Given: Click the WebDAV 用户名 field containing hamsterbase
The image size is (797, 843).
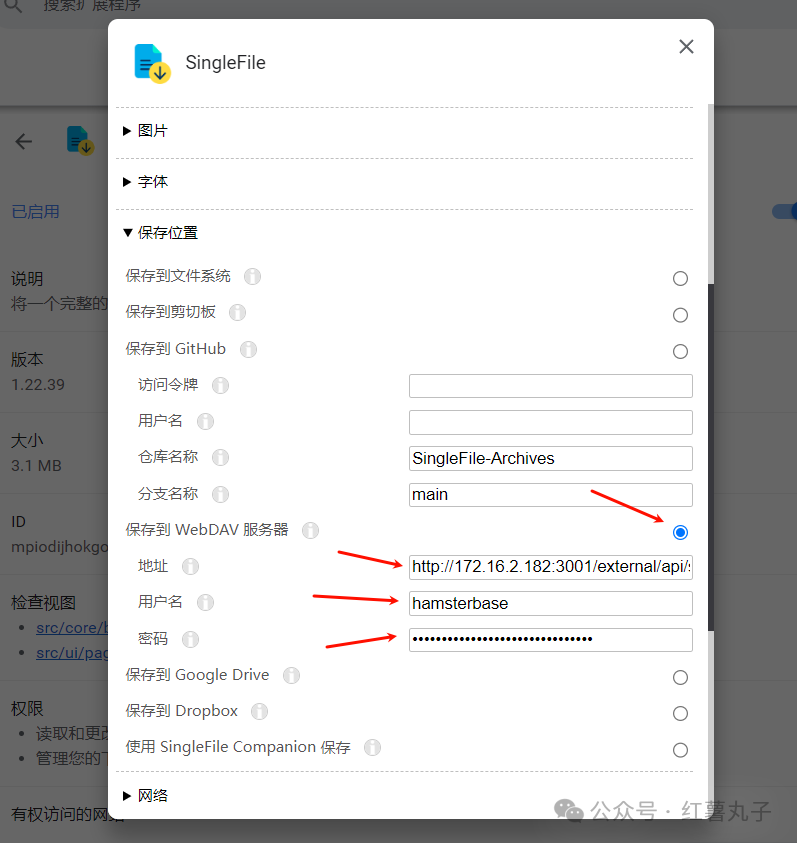Looking at the screenshot, I should 550,603.
